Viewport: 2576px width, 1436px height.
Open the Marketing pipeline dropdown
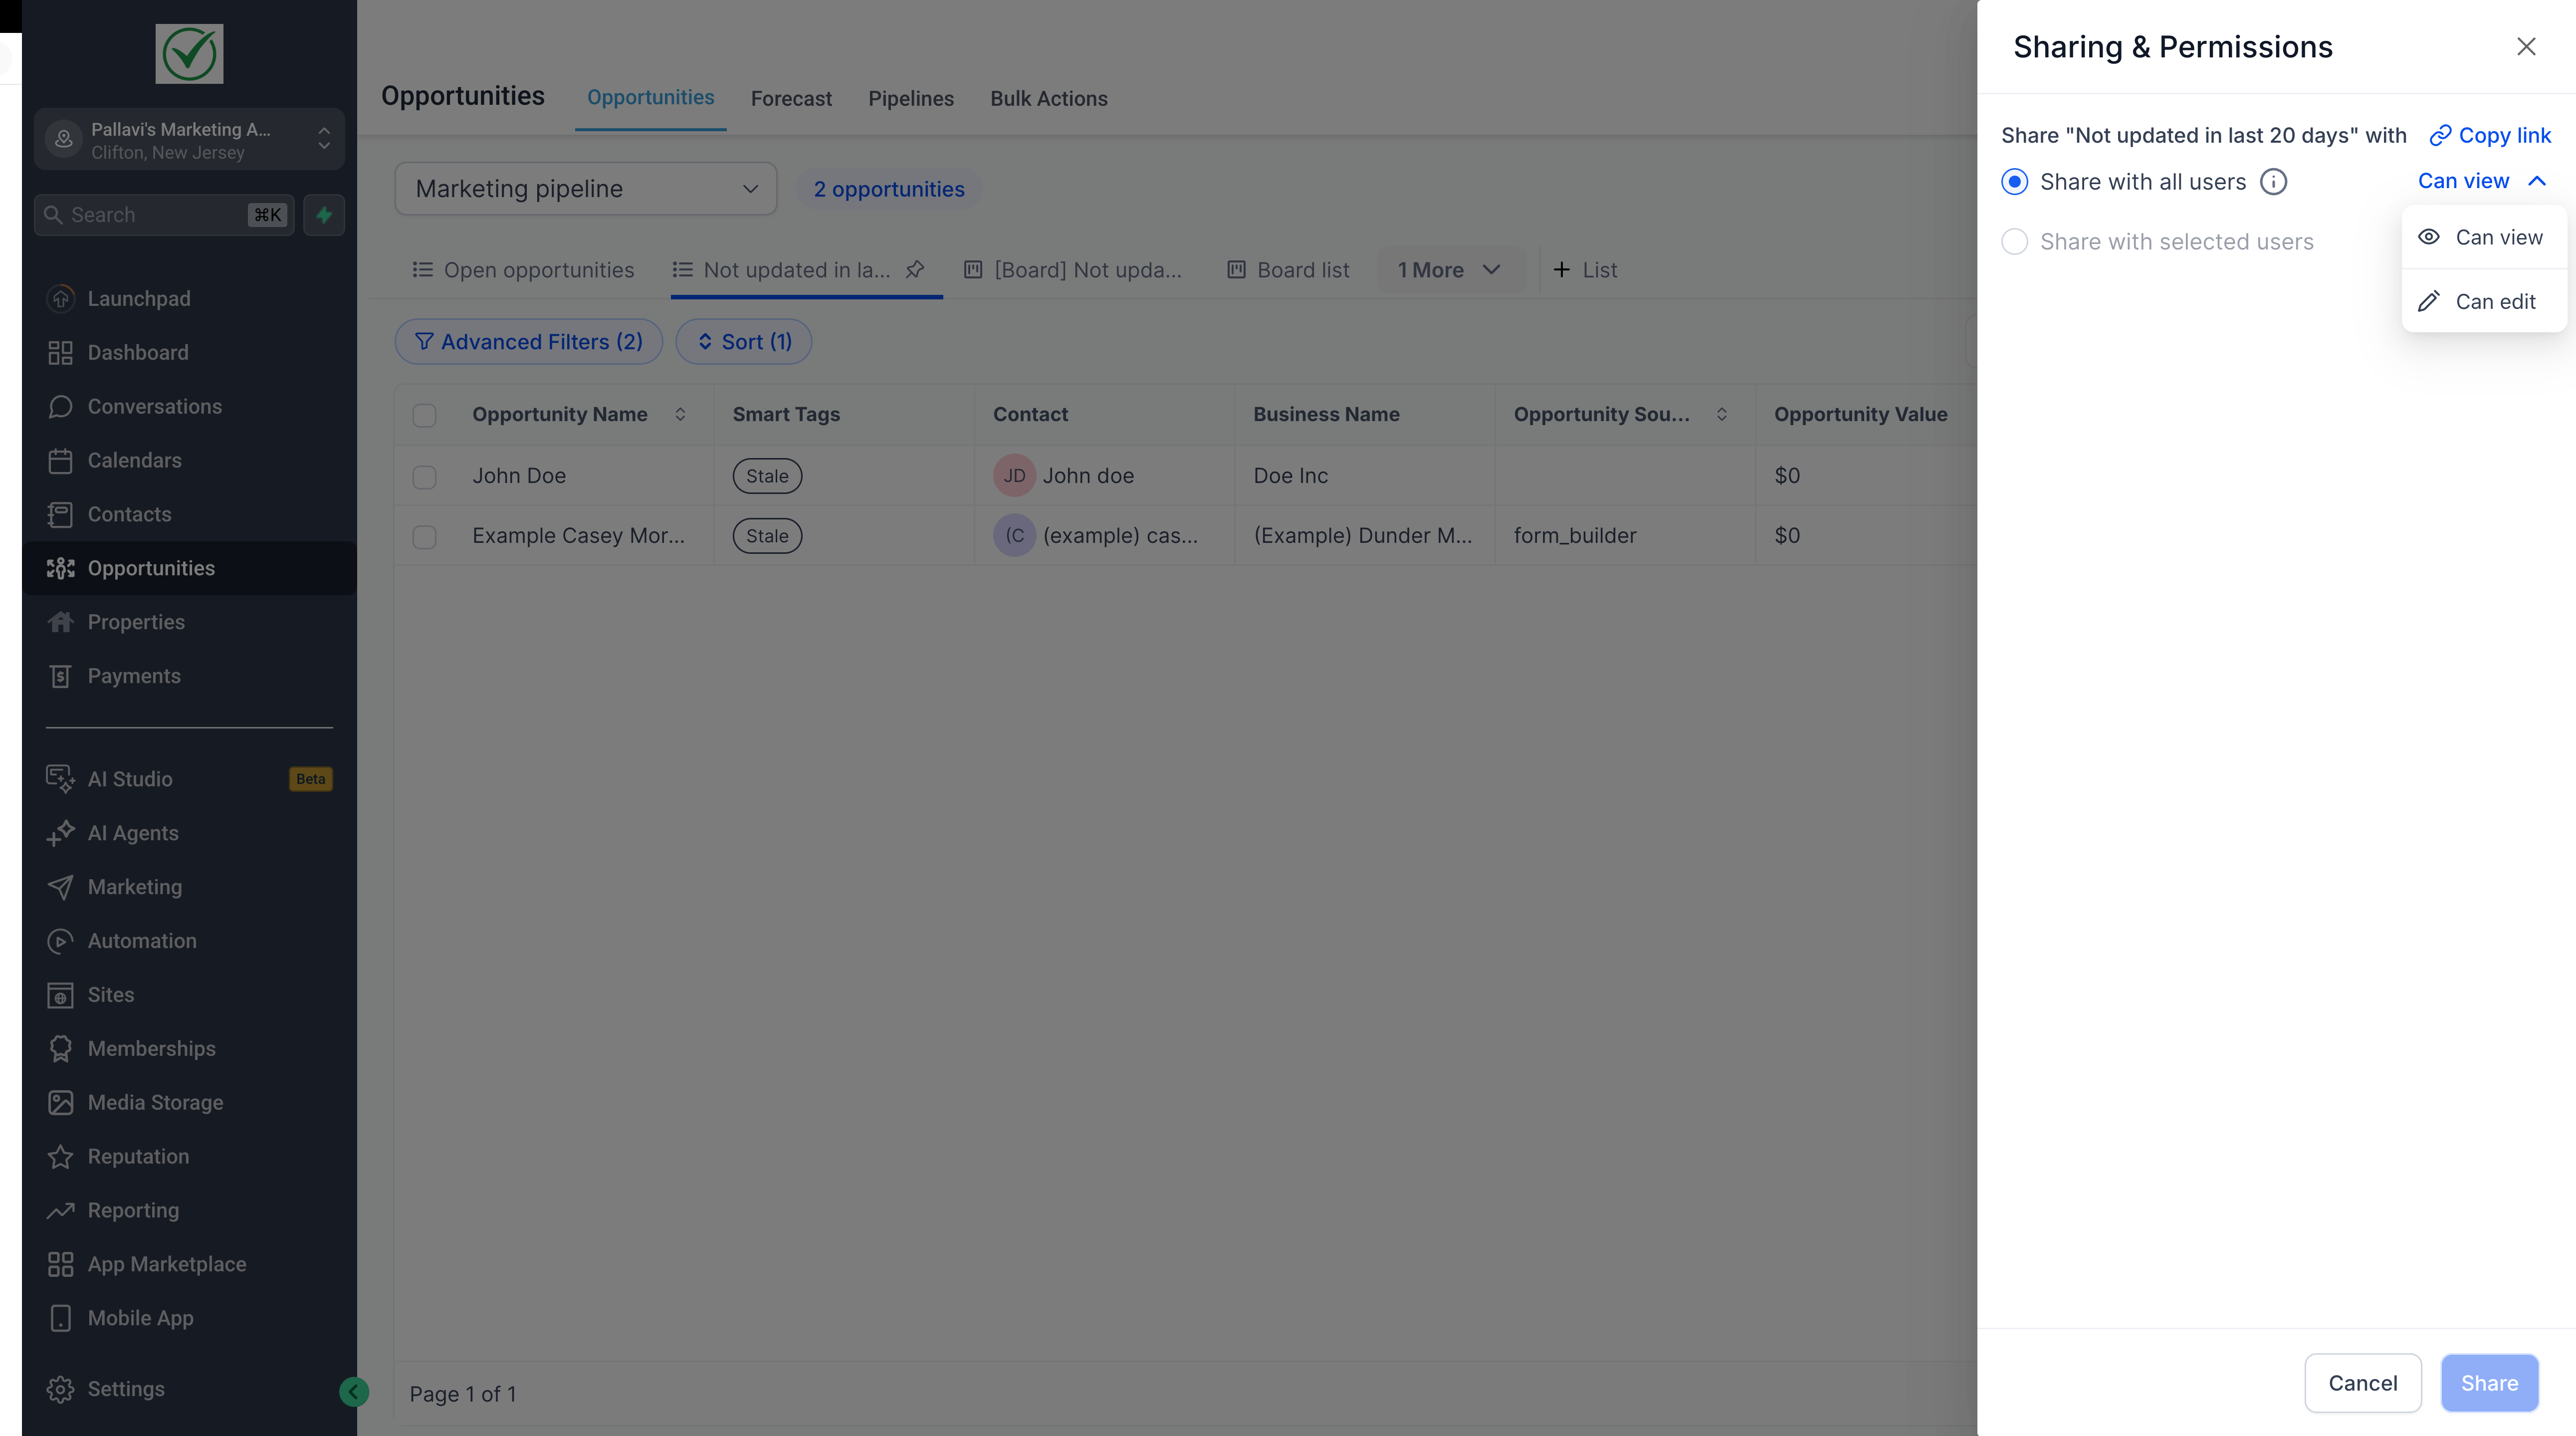(585, 188)
